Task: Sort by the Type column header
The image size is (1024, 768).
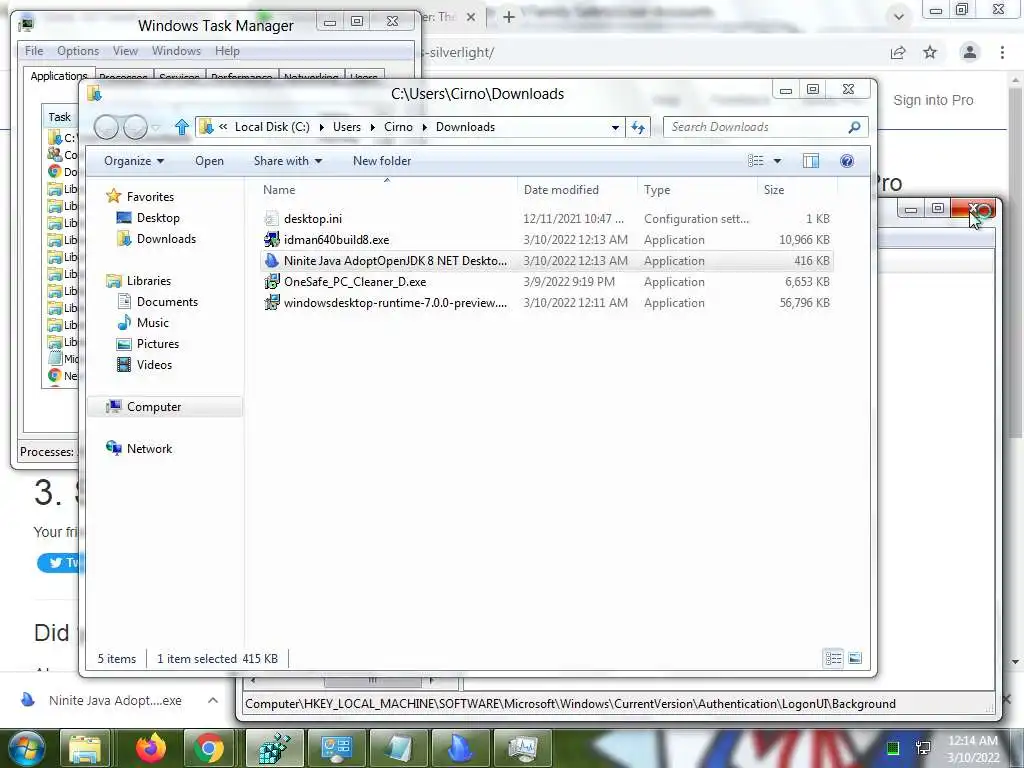Action: pyautogui.click(x=697, y=190)
